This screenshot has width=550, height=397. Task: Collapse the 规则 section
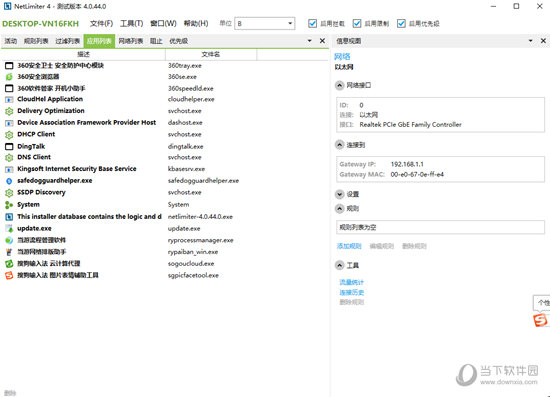pyautogui.click(x=340, y=209)
